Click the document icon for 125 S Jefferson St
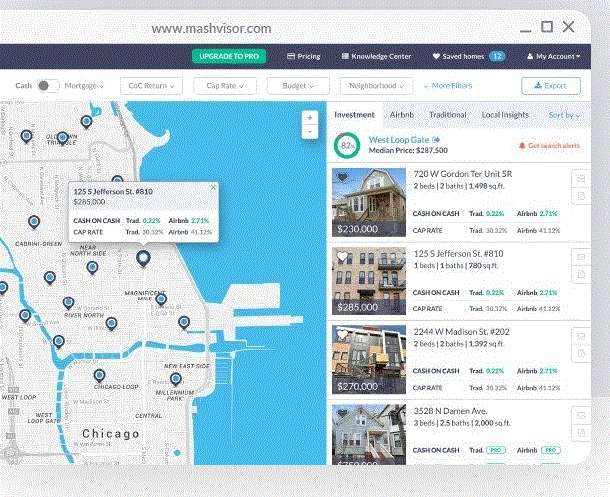Image resolution: width=610 pixels, height=497 pixels. (x=581, y=274)
